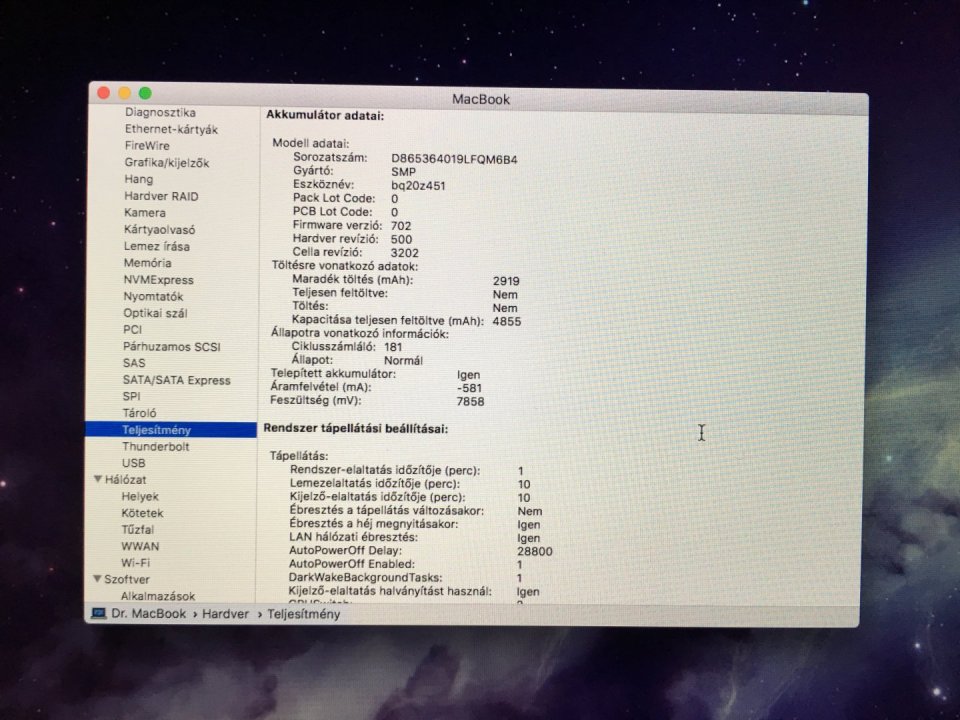The width and height of the screenshot is (960, 720).
Task: Click Hardver revízió value 500
Action: click(x=401, y=239)
